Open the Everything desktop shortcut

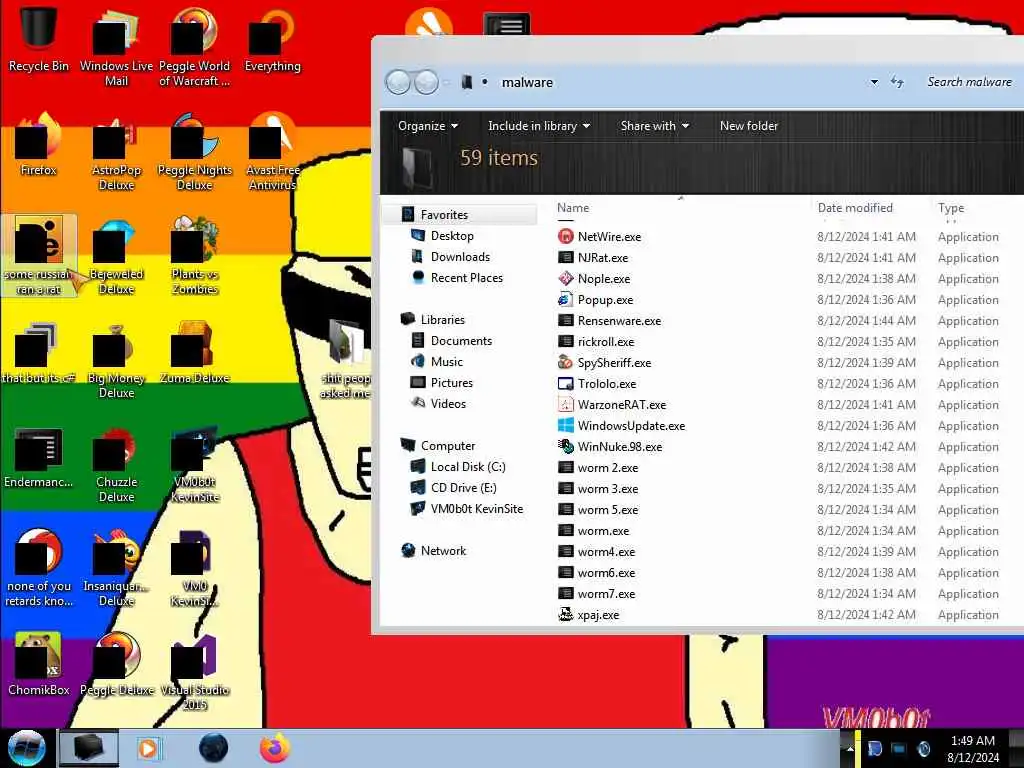pyautogui.click(x=272, y=38)
